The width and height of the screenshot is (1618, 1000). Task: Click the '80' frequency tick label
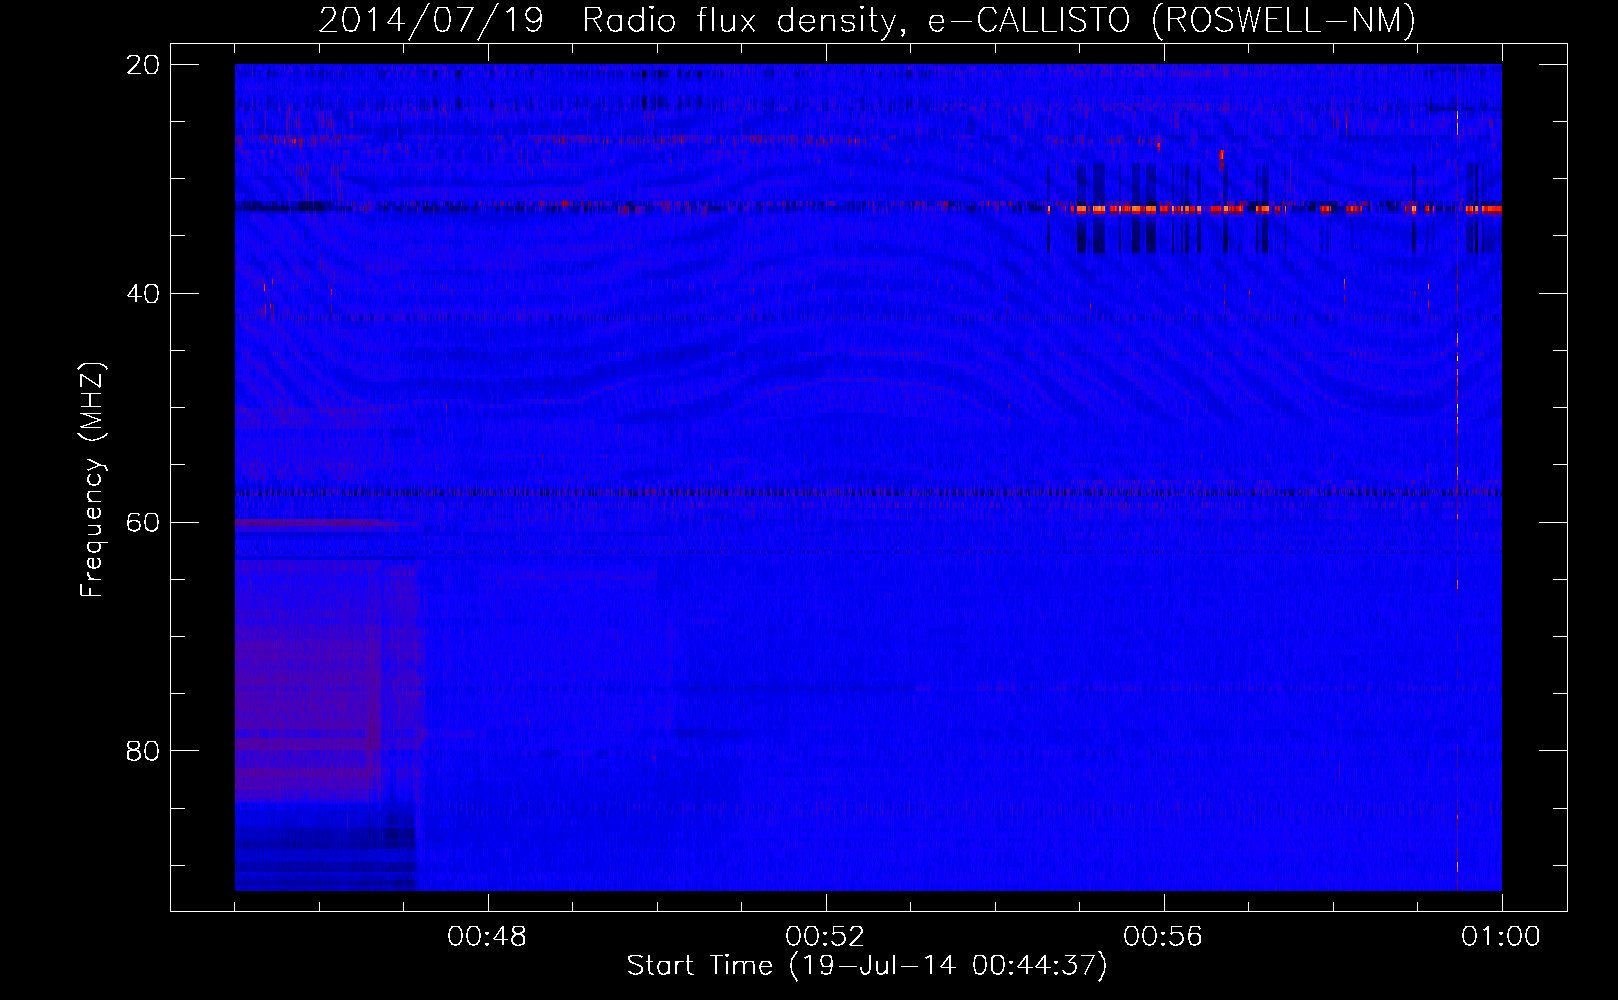coord(143,751)
